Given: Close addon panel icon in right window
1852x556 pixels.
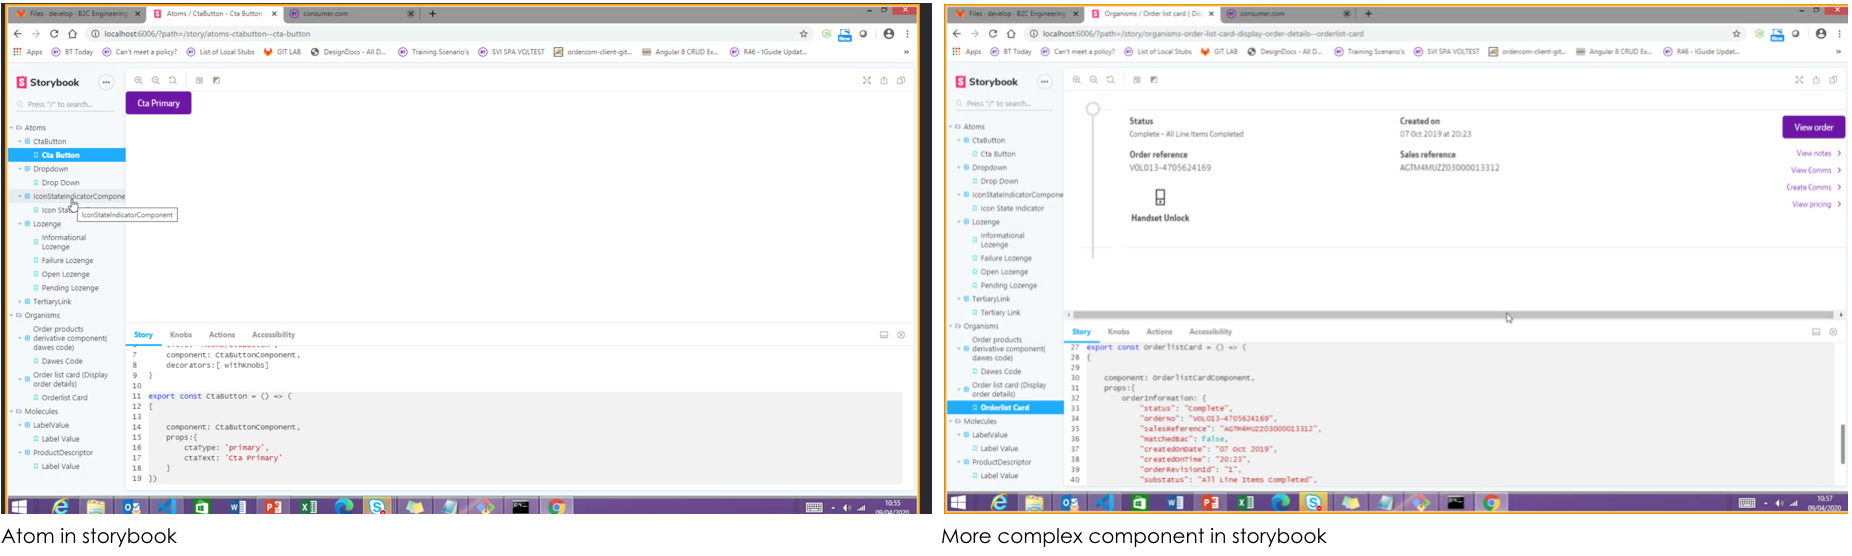Looking at the screenshot, I should 1833,332.
